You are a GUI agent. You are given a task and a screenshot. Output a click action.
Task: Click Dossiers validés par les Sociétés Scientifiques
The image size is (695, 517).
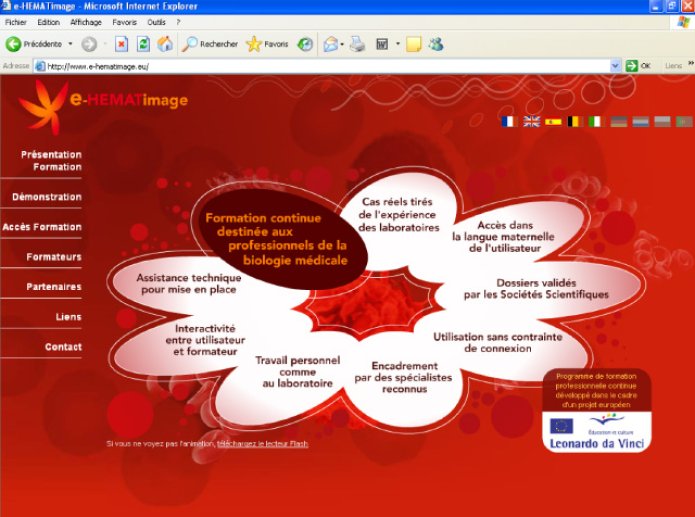(x=536, y=289)
